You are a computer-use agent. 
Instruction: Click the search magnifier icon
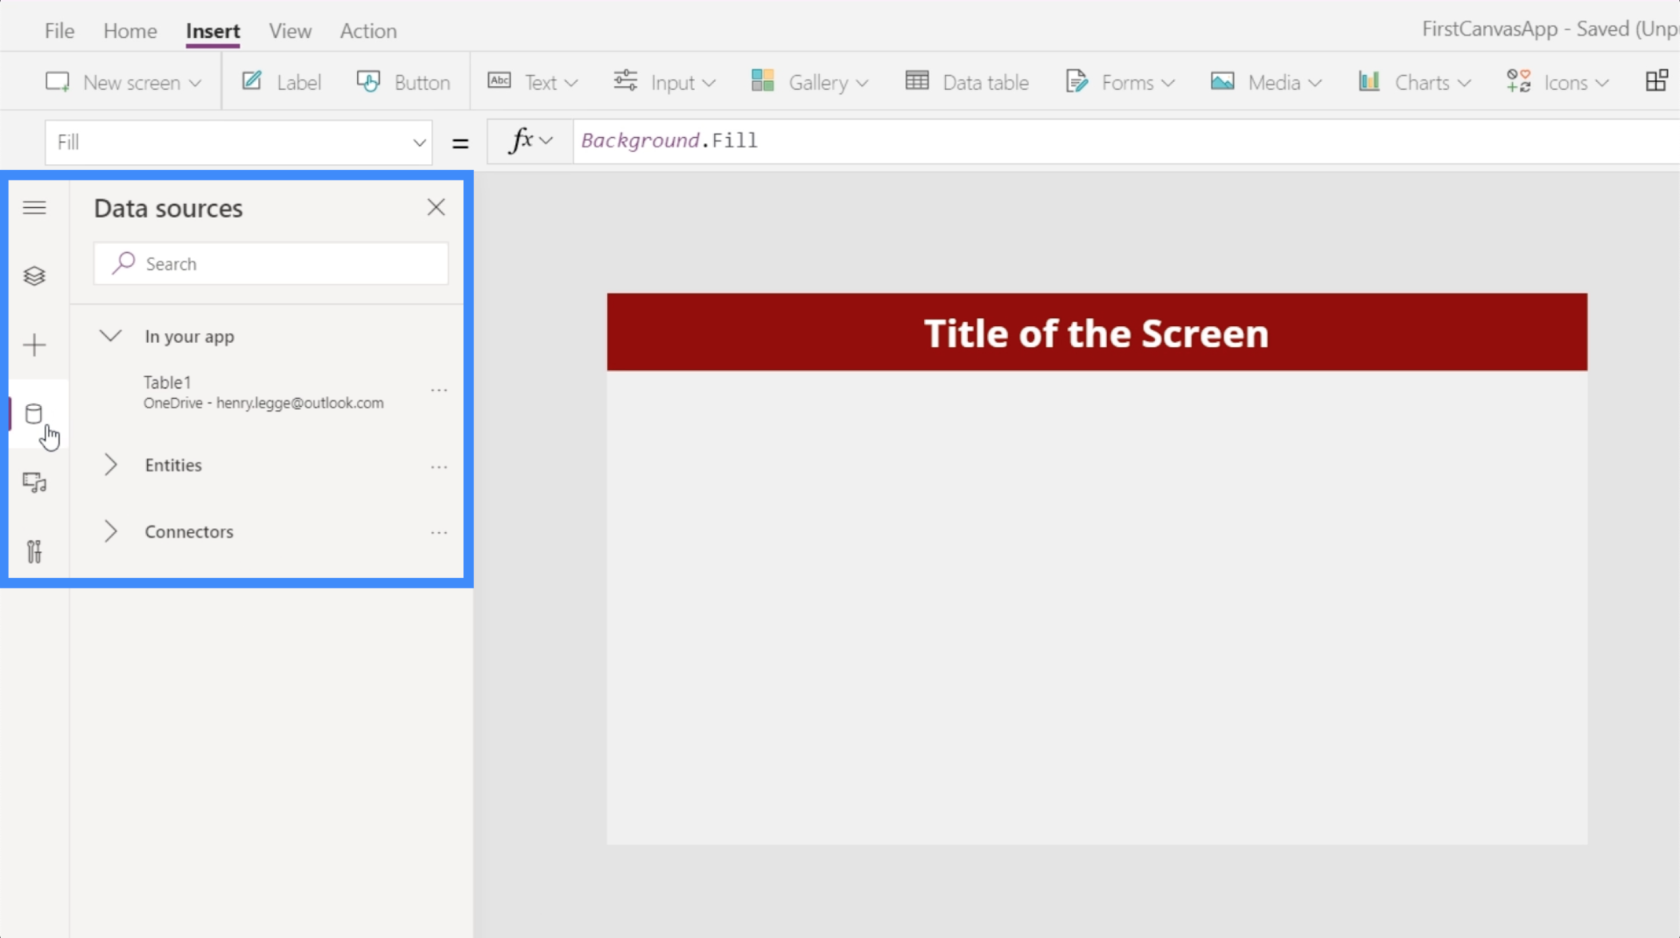point(123,263)
